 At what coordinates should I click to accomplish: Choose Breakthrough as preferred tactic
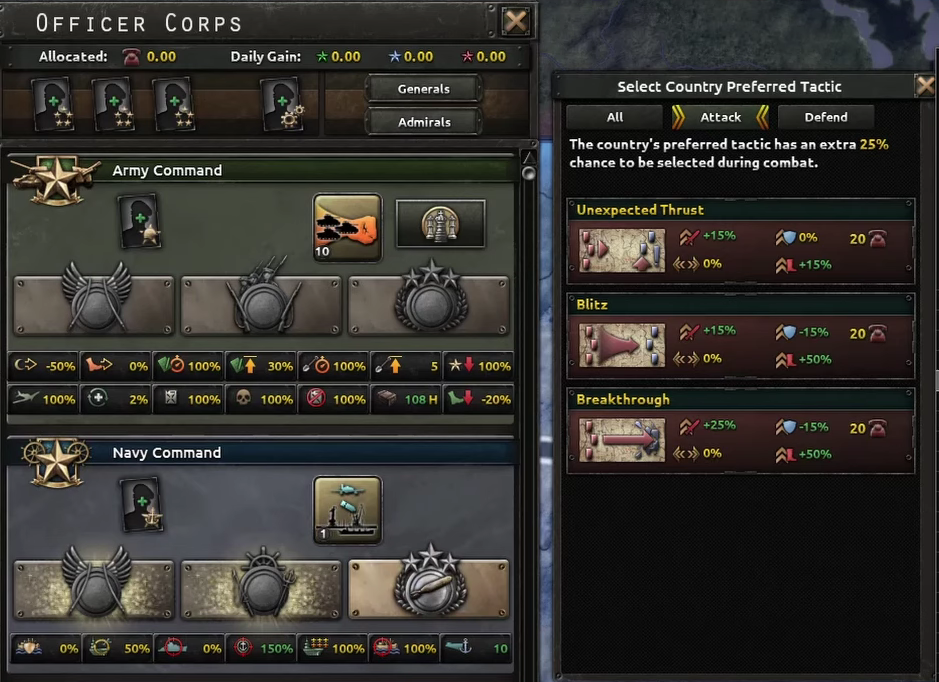(741, 431)
